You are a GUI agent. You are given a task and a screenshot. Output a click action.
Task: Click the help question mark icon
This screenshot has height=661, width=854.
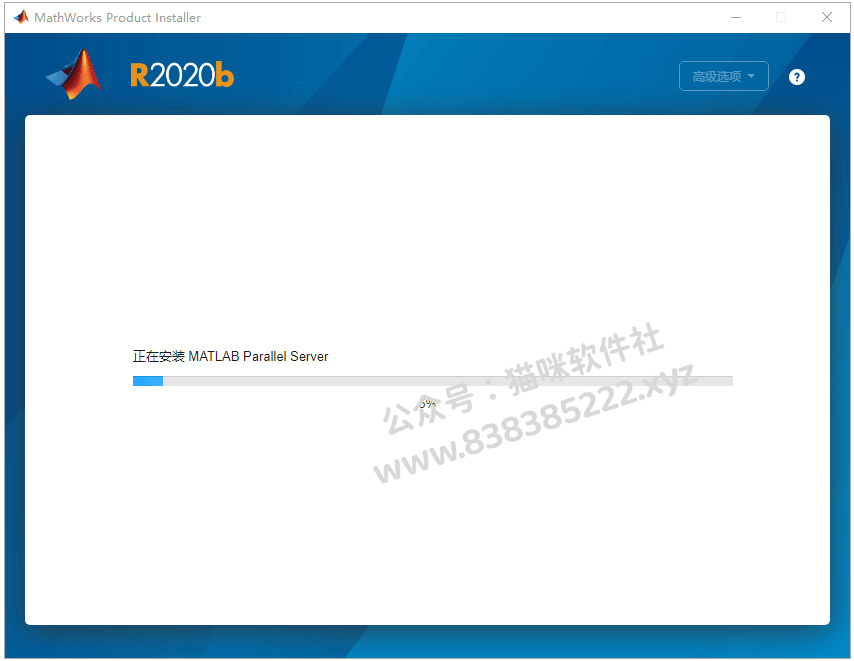click(796, 77)
